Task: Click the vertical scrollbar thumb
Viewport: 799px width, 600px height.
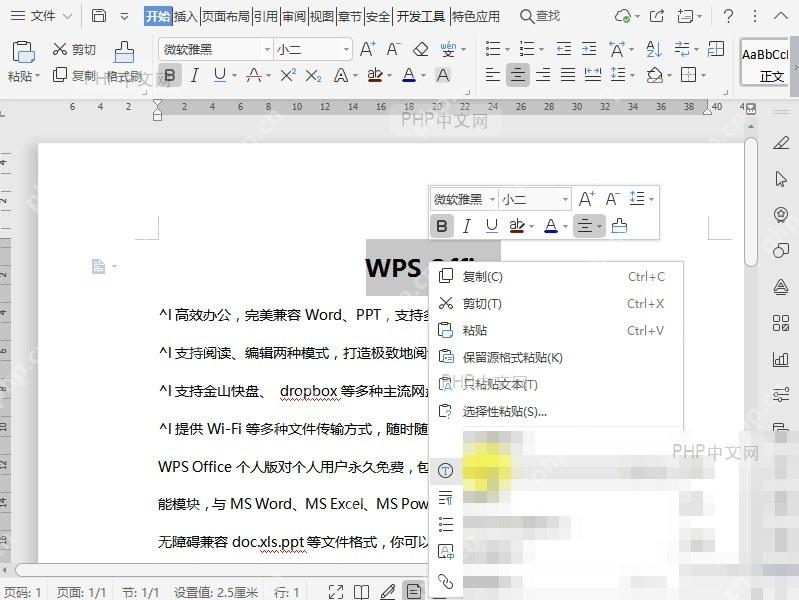Action: click(751, 201)
